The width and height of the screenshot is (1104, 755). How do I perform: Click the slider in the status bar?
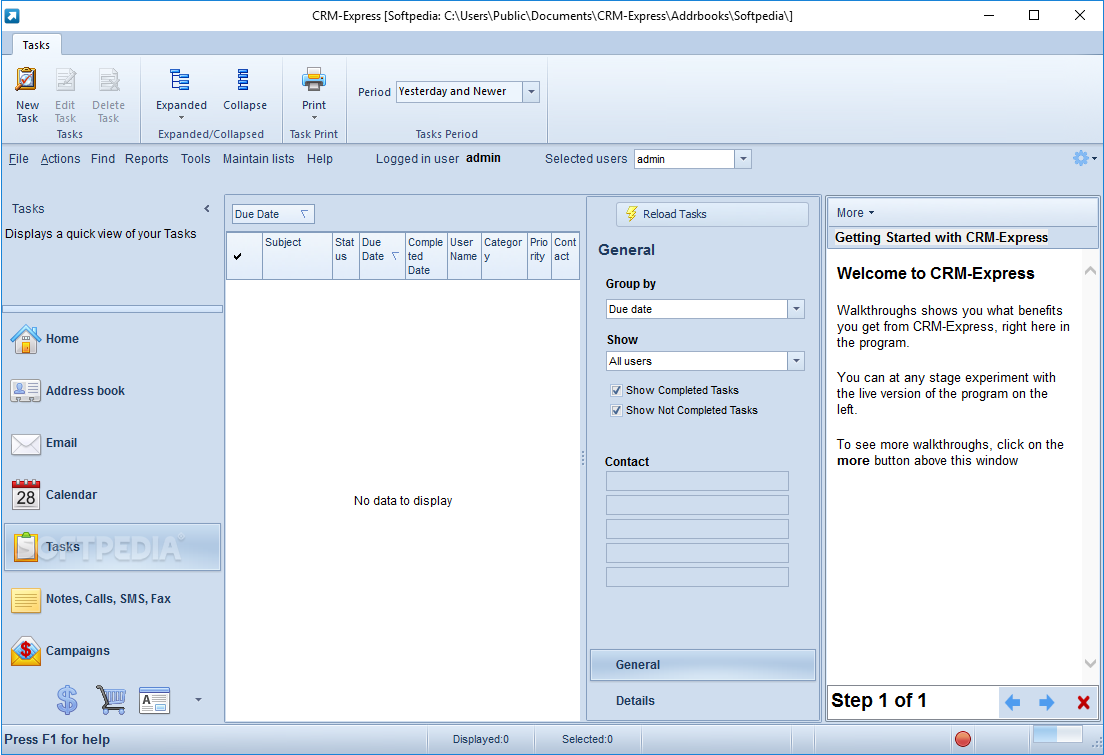click(1057, 735)
